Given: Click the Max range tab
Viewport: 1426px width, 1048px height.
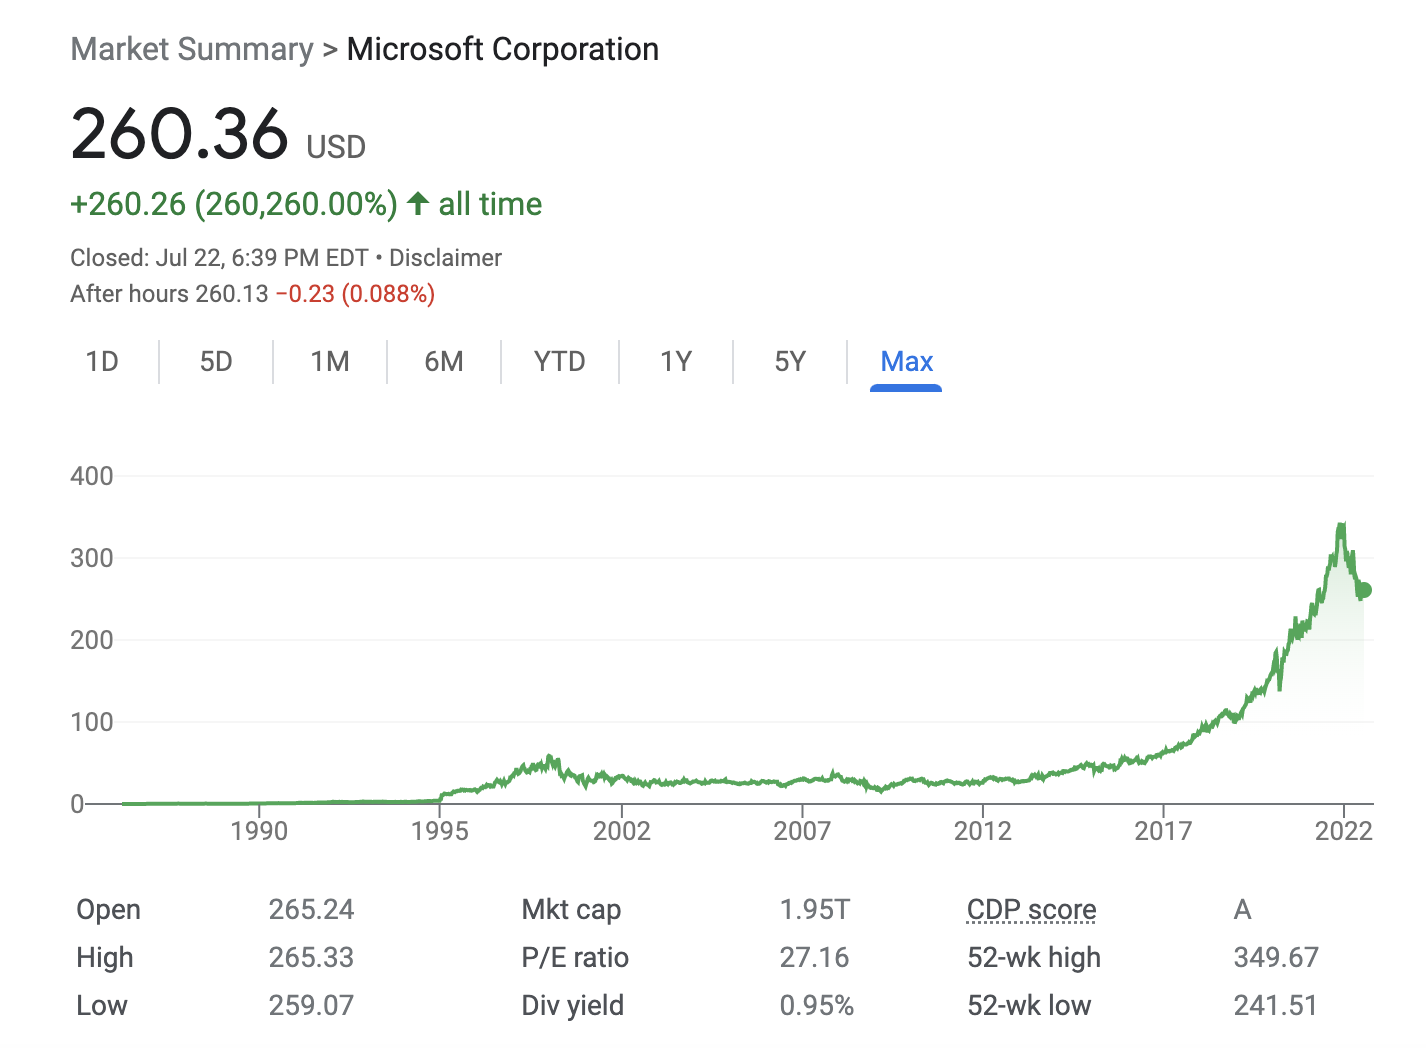Looking at the screenshot, I should point(906,361).
